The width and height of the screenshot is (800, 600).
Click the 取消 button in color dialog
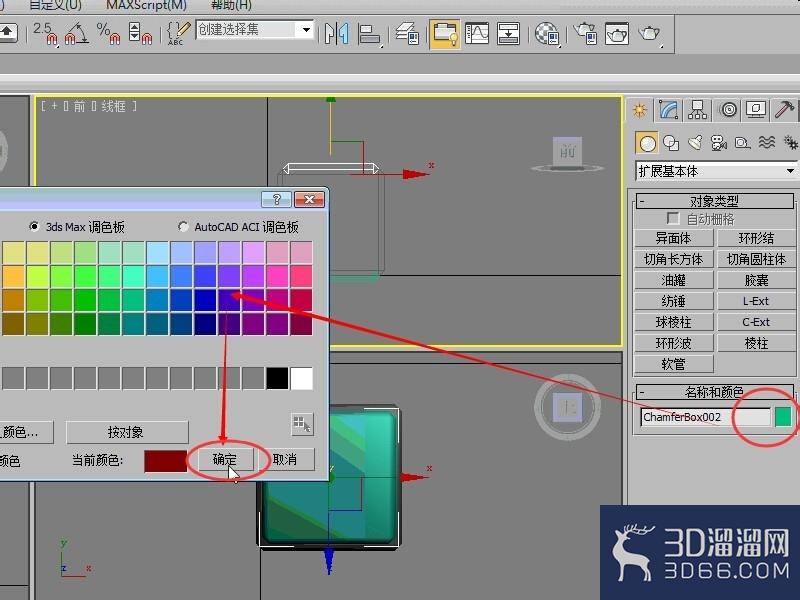[x=285, y=460]
